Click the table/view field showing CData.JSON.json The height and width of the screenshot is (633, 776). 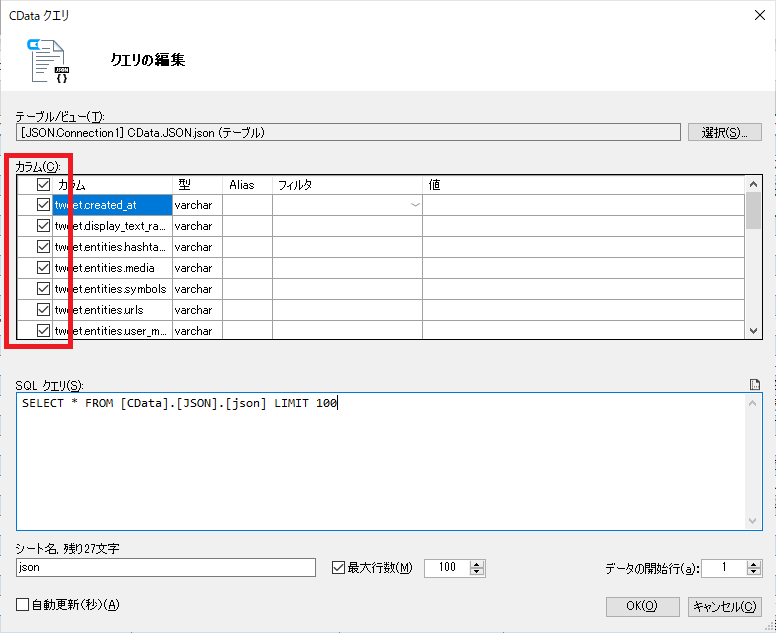[x=348, y=132]
